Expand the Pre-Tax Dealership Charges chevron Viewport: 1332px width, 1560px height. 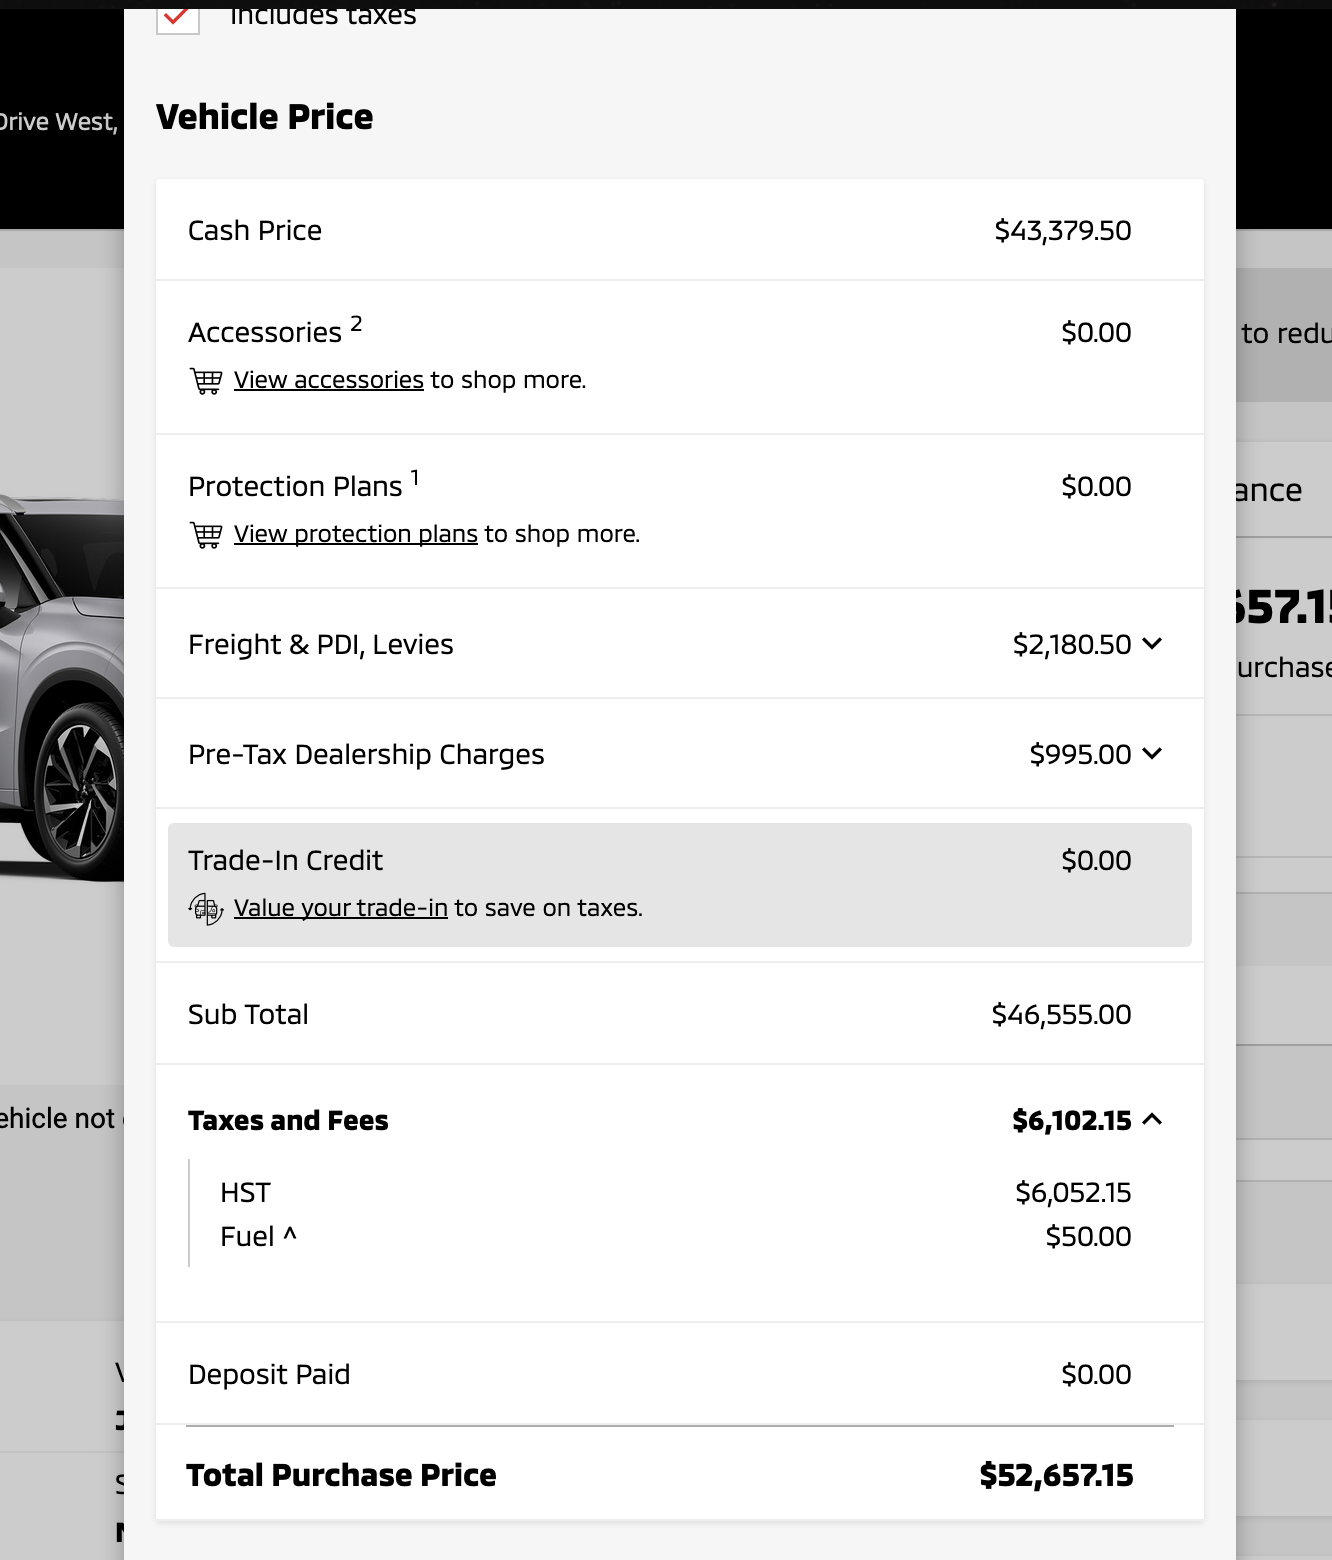(1152, 753)
